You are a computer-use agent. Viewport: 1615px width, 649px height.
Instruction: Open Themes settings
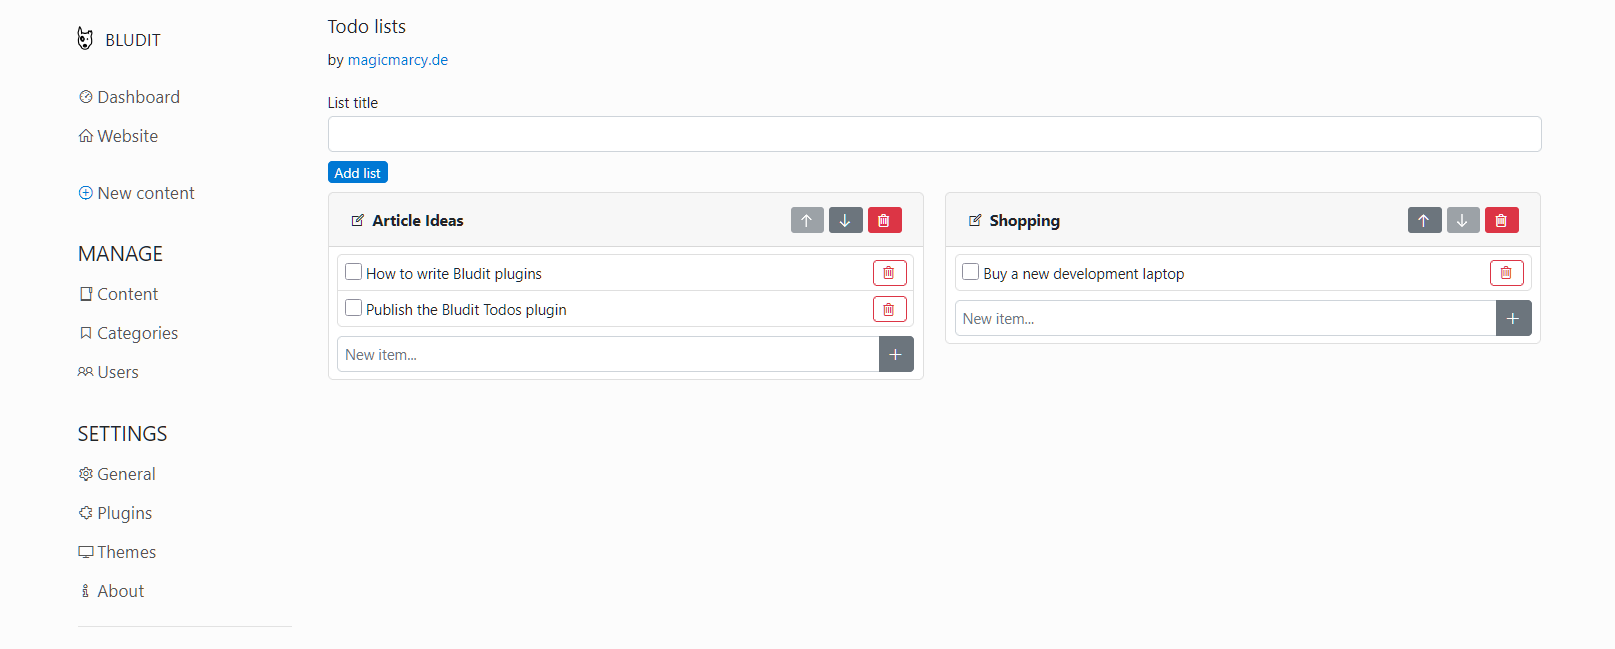click(117, 552)
